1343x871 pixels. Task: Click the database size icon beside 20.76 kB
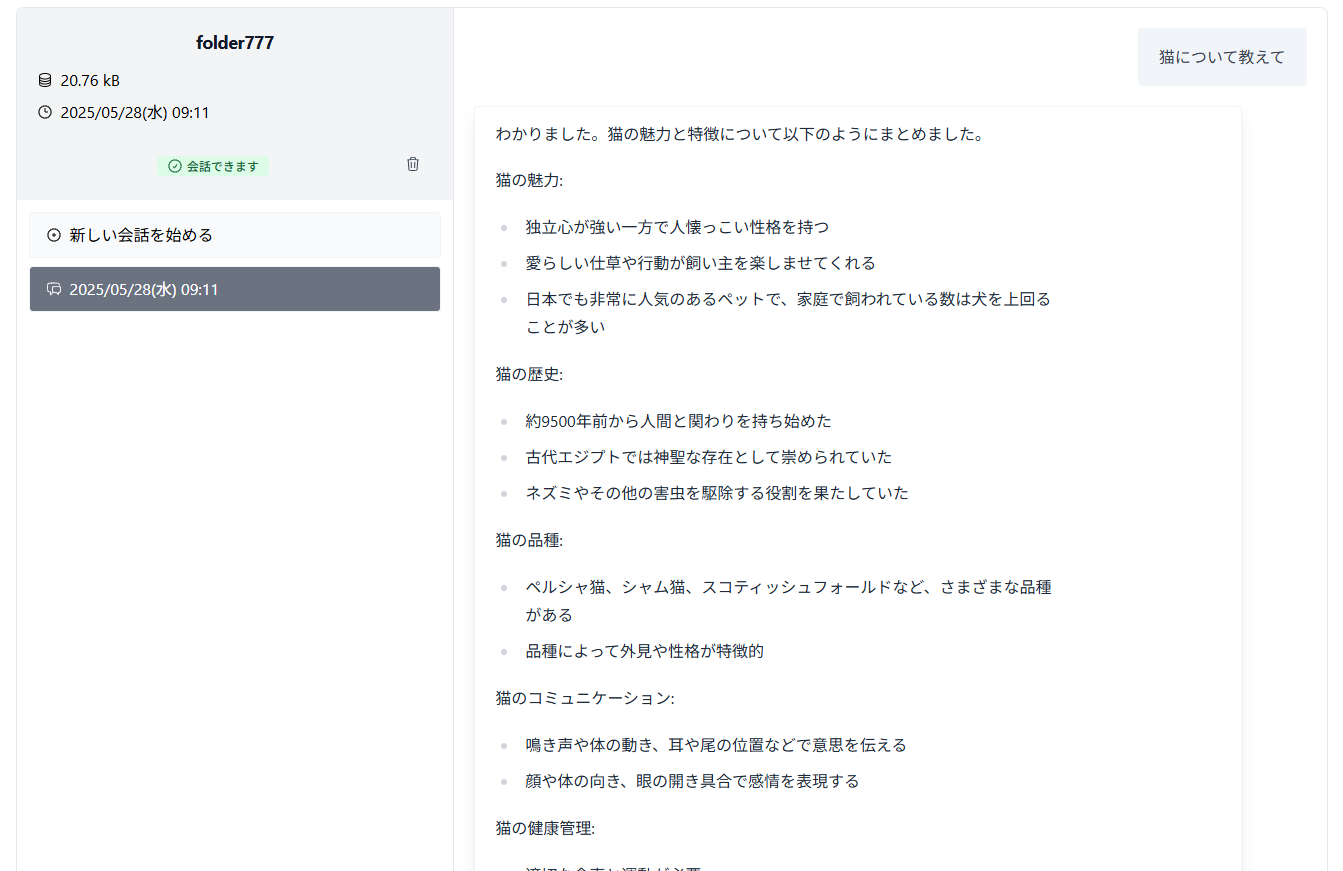[44, 80]
